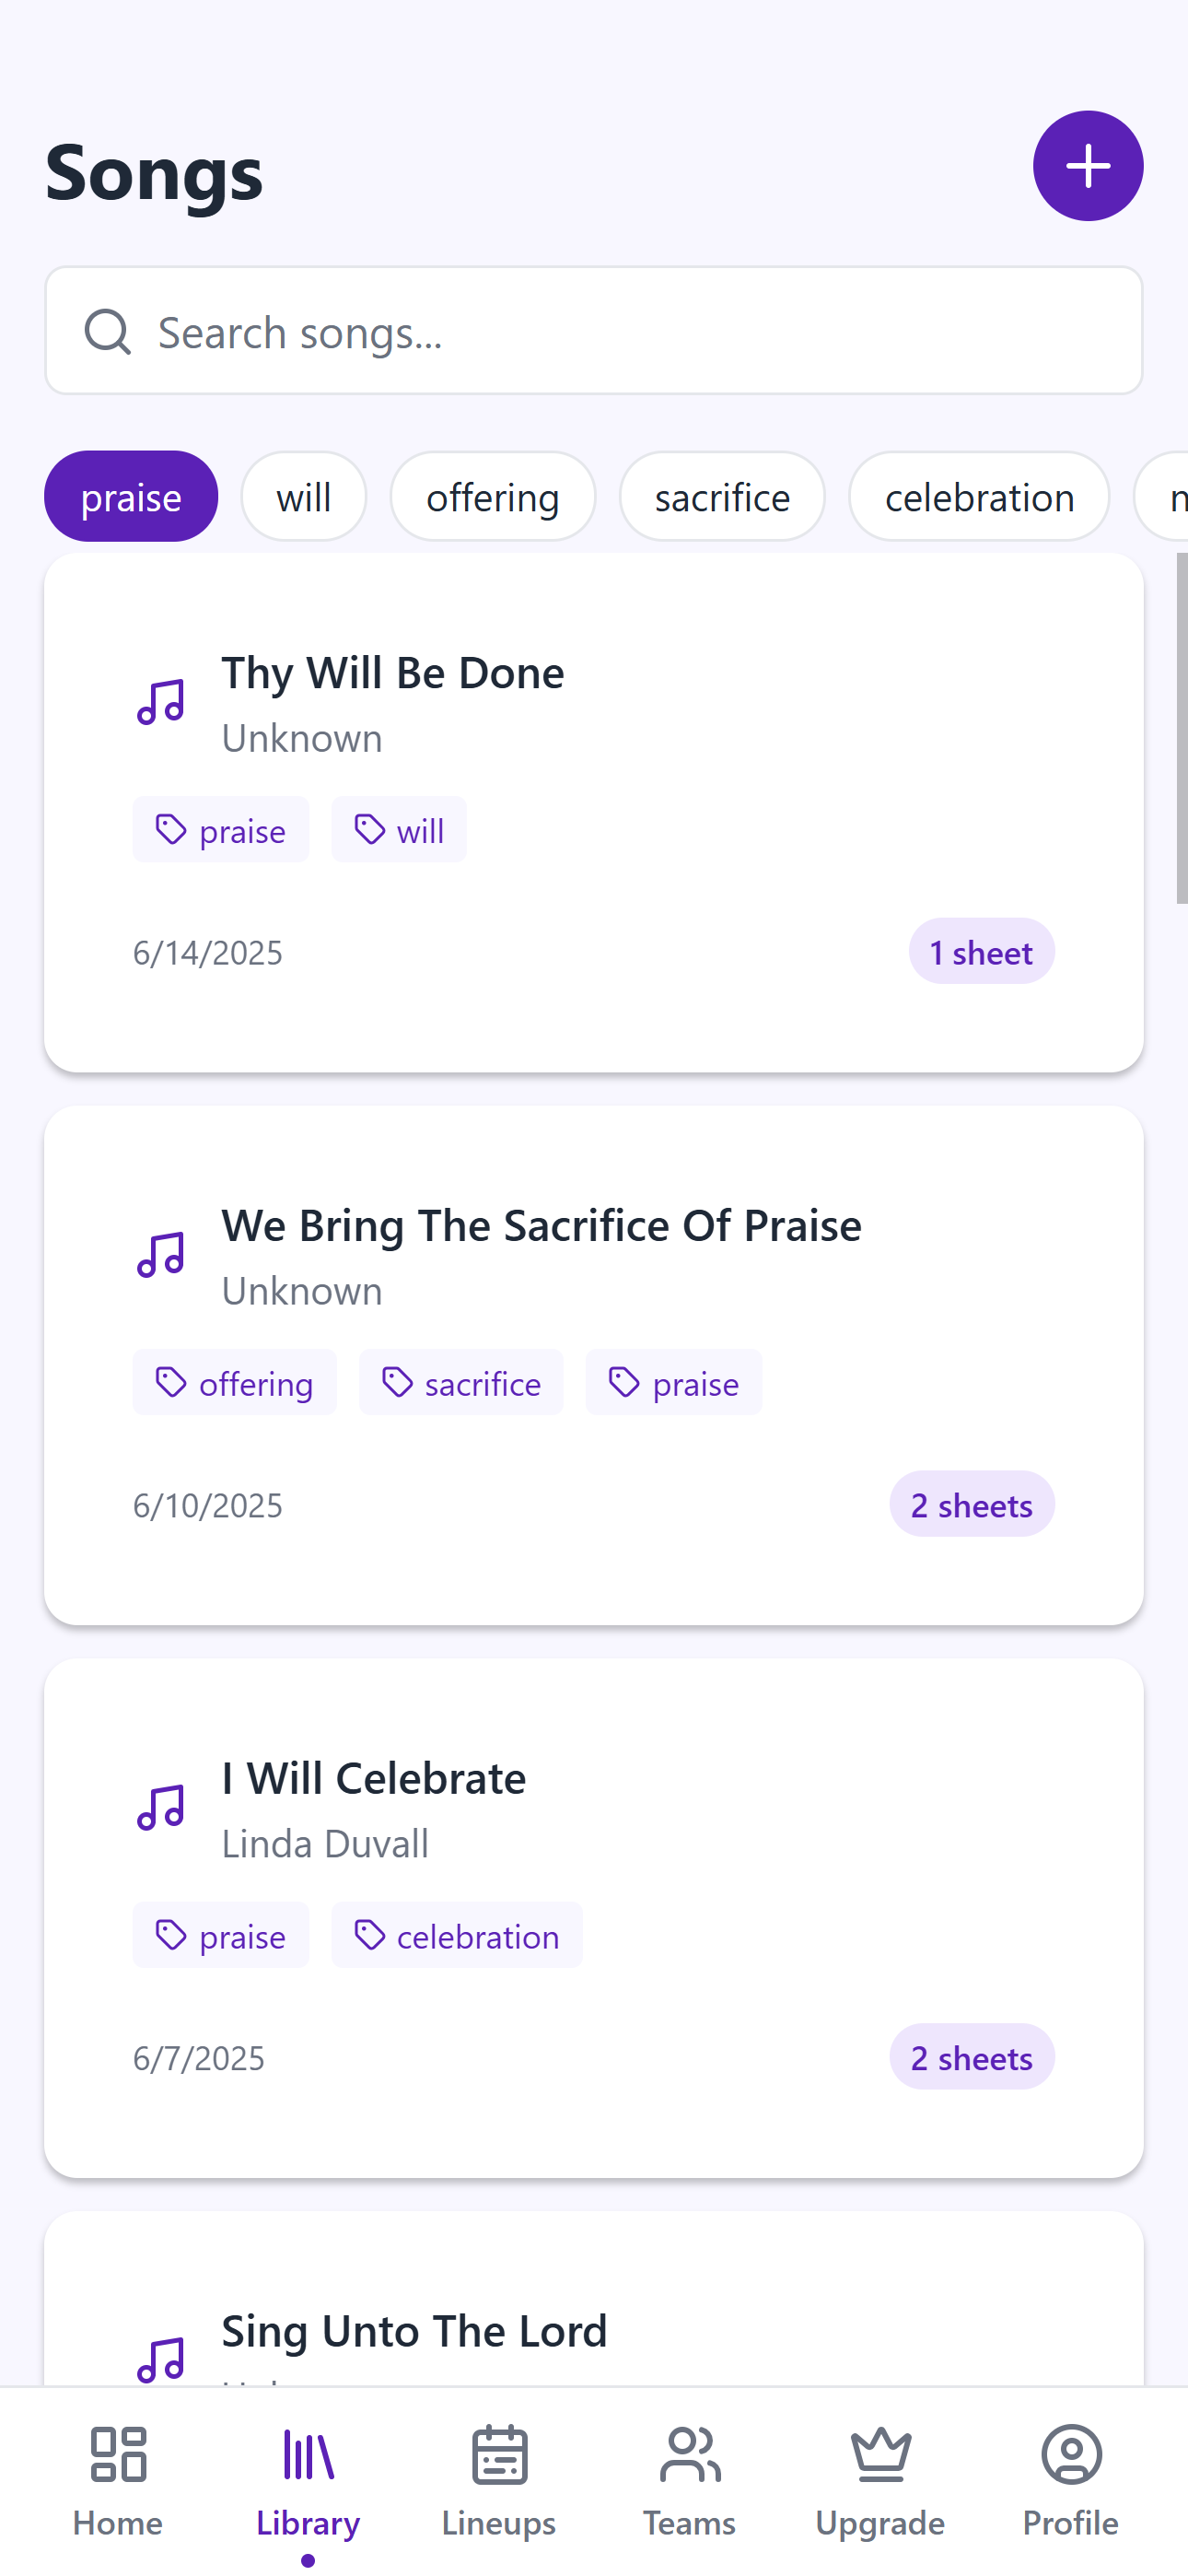Click the search magnifier icon
1188x2576 pixels.
point(108,331)
